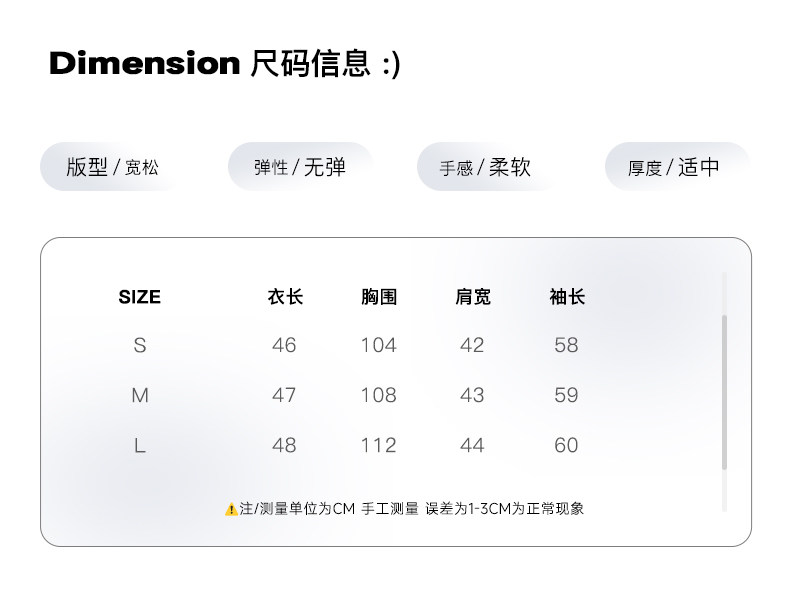Click the 104 bust value for size S
The width and height of the screenshot is (790, 596).
click(379, 345)
